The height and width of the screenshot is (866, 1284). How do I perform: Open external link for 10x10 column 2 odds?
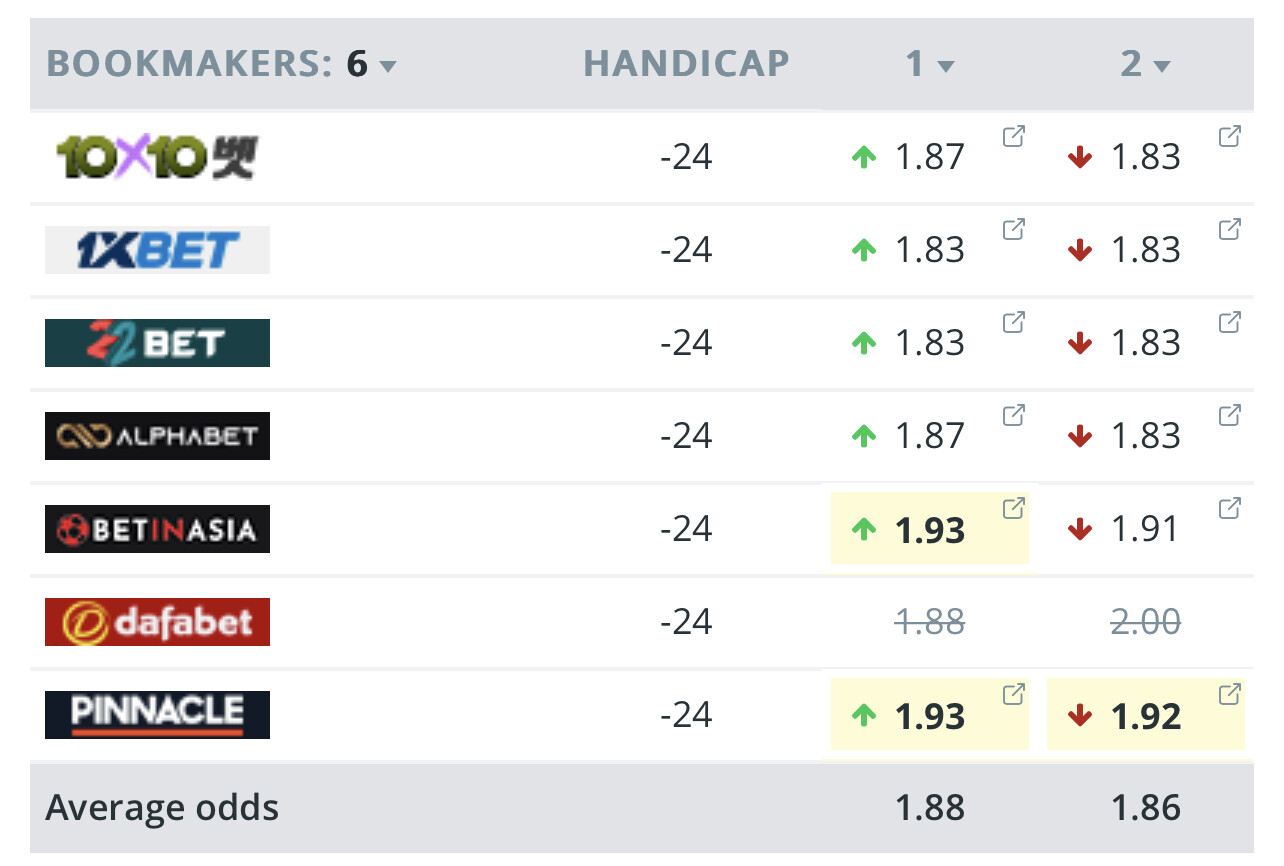(x=1229, y=137)
